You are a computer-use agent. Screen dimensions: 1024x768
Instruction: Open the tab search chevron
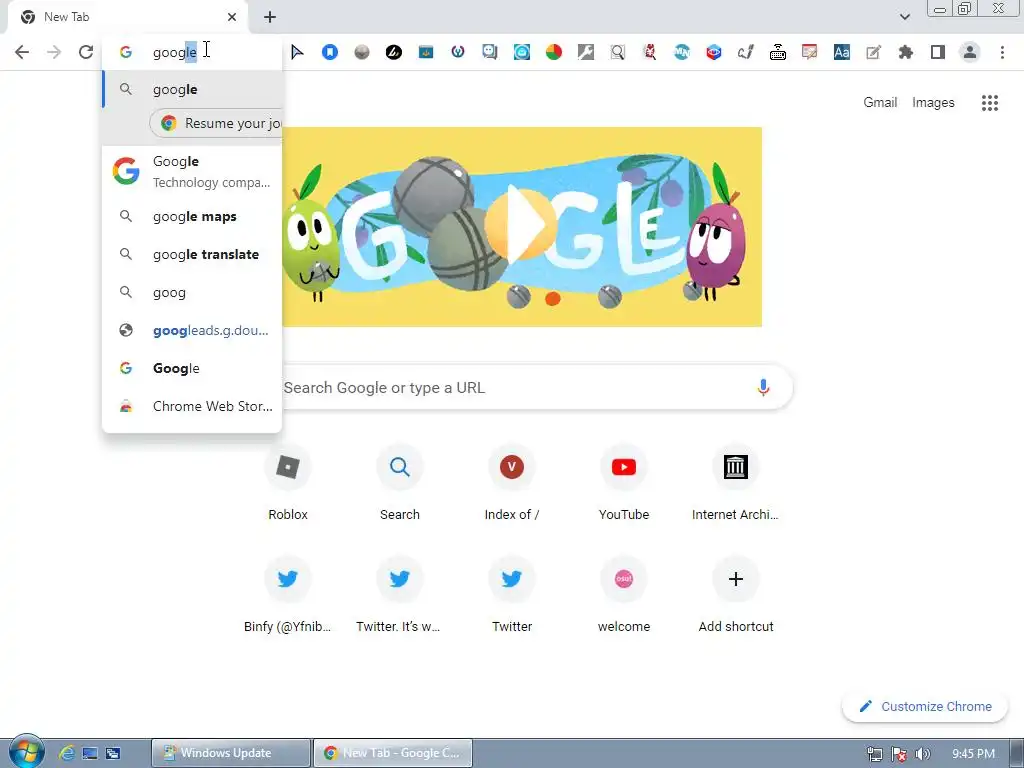[x=904, y=17]
